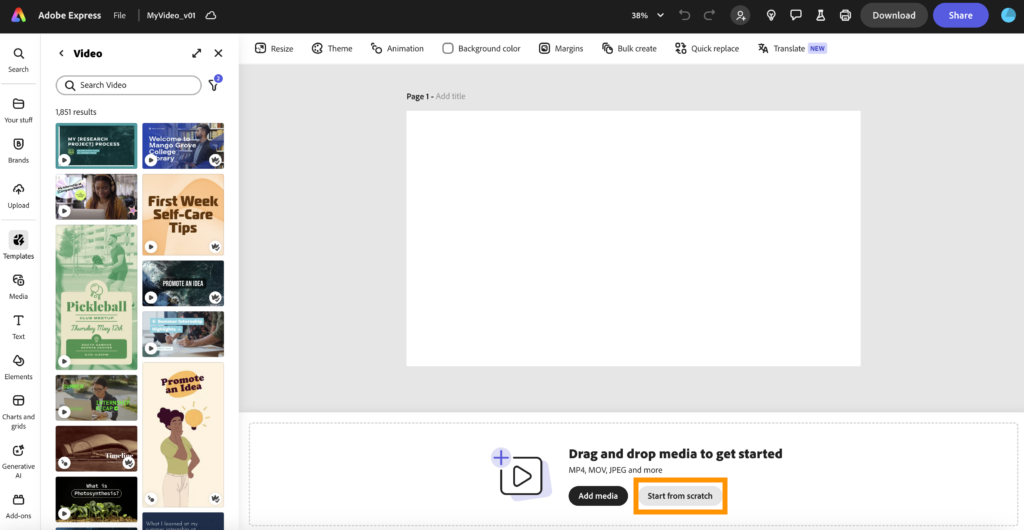Viewport: 1024px width, 530px height.
Task: Open the Elements panel icon
Action: click(x=18, y=361)
